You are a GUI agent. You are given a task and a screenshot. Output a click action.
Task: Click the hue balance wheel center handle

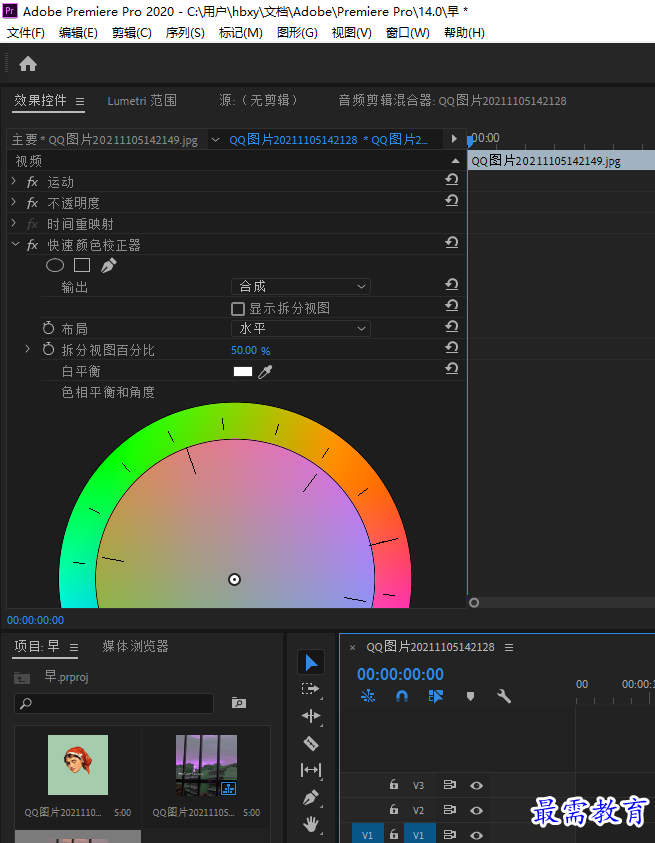[234, 580]
